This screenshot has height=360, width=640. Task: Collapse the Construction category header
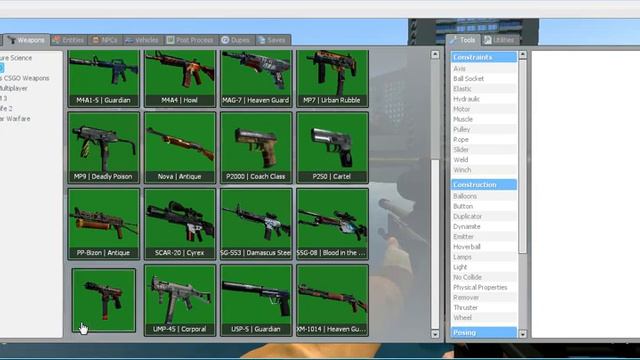click(x=484, y=184)
